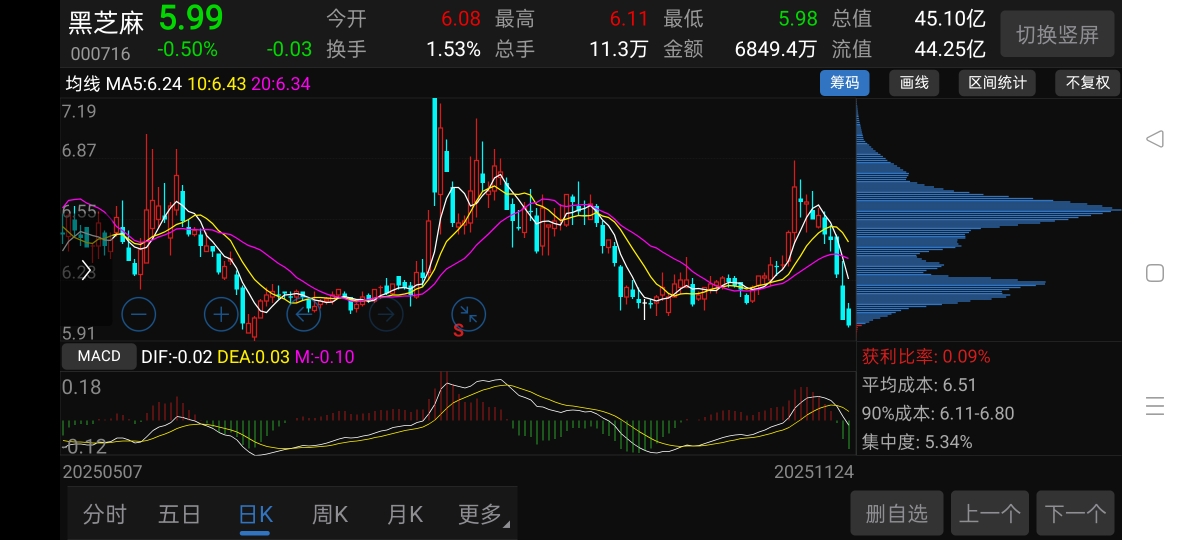Remove stock with 删自选 button

[x=897, y=513]
